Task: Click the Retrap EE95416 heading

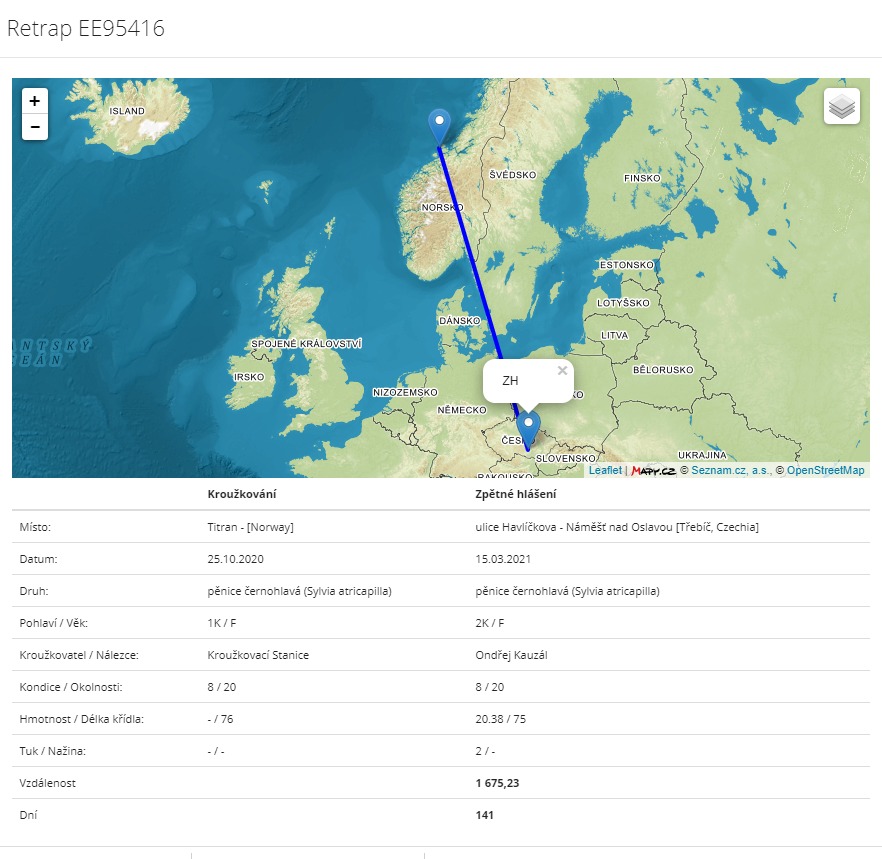Action: point(86,29)
